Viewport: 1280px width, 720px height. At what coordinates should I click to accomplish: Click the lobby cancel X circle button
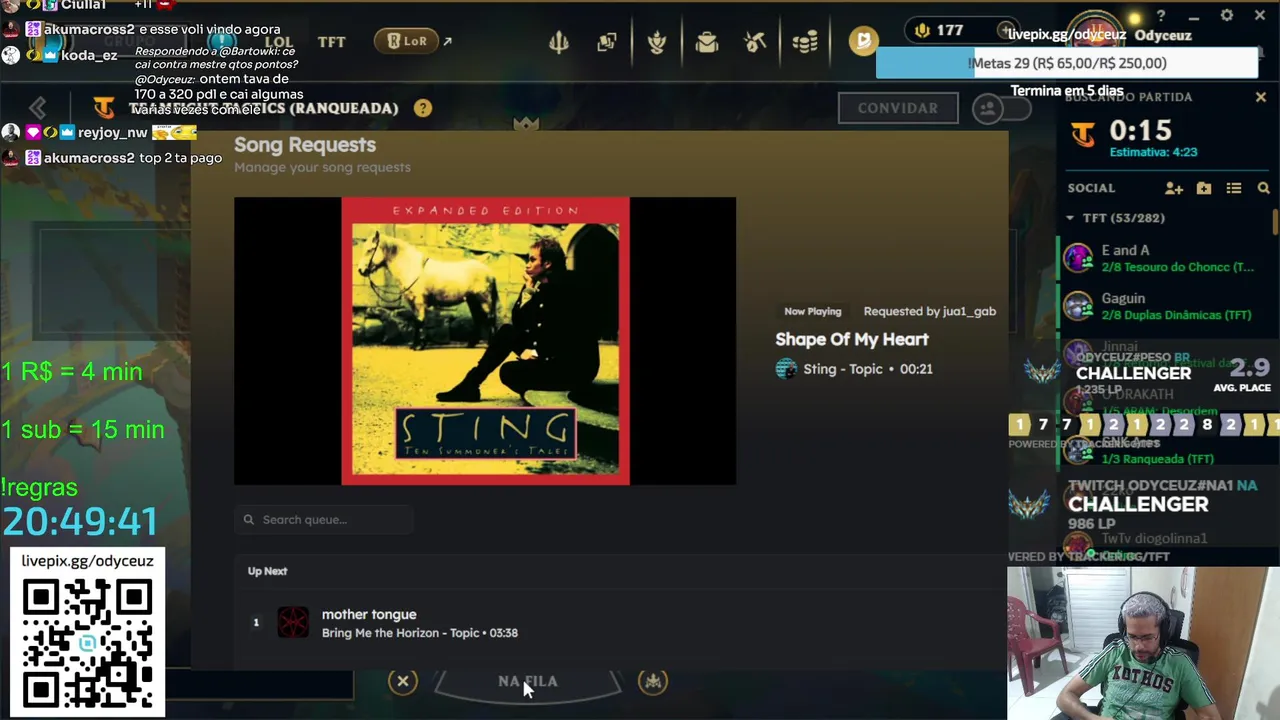403,682
